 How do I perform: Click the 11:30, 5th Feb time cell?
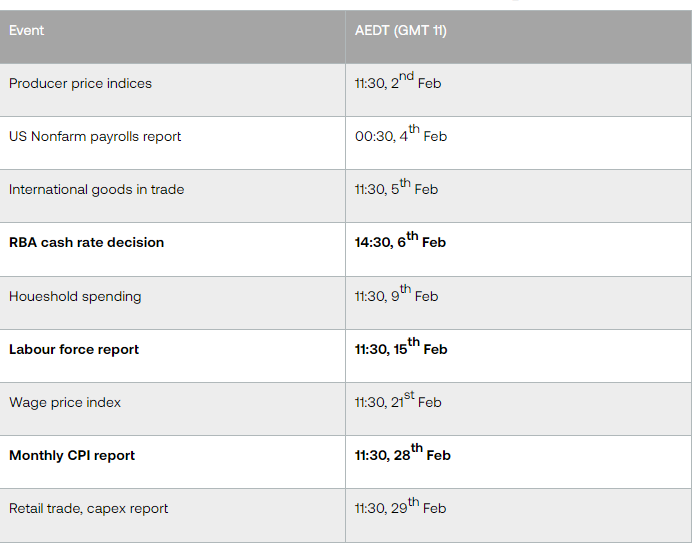[x=397, y=190]
